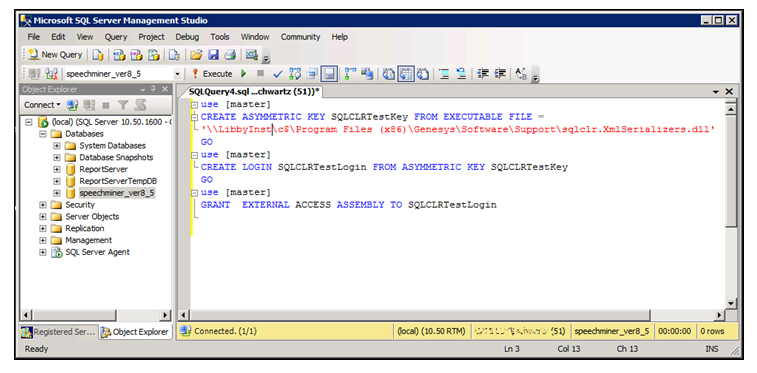Toggle Include Client Statistics
The height and width of the screenshot is (373, 757).
point(367,74)
